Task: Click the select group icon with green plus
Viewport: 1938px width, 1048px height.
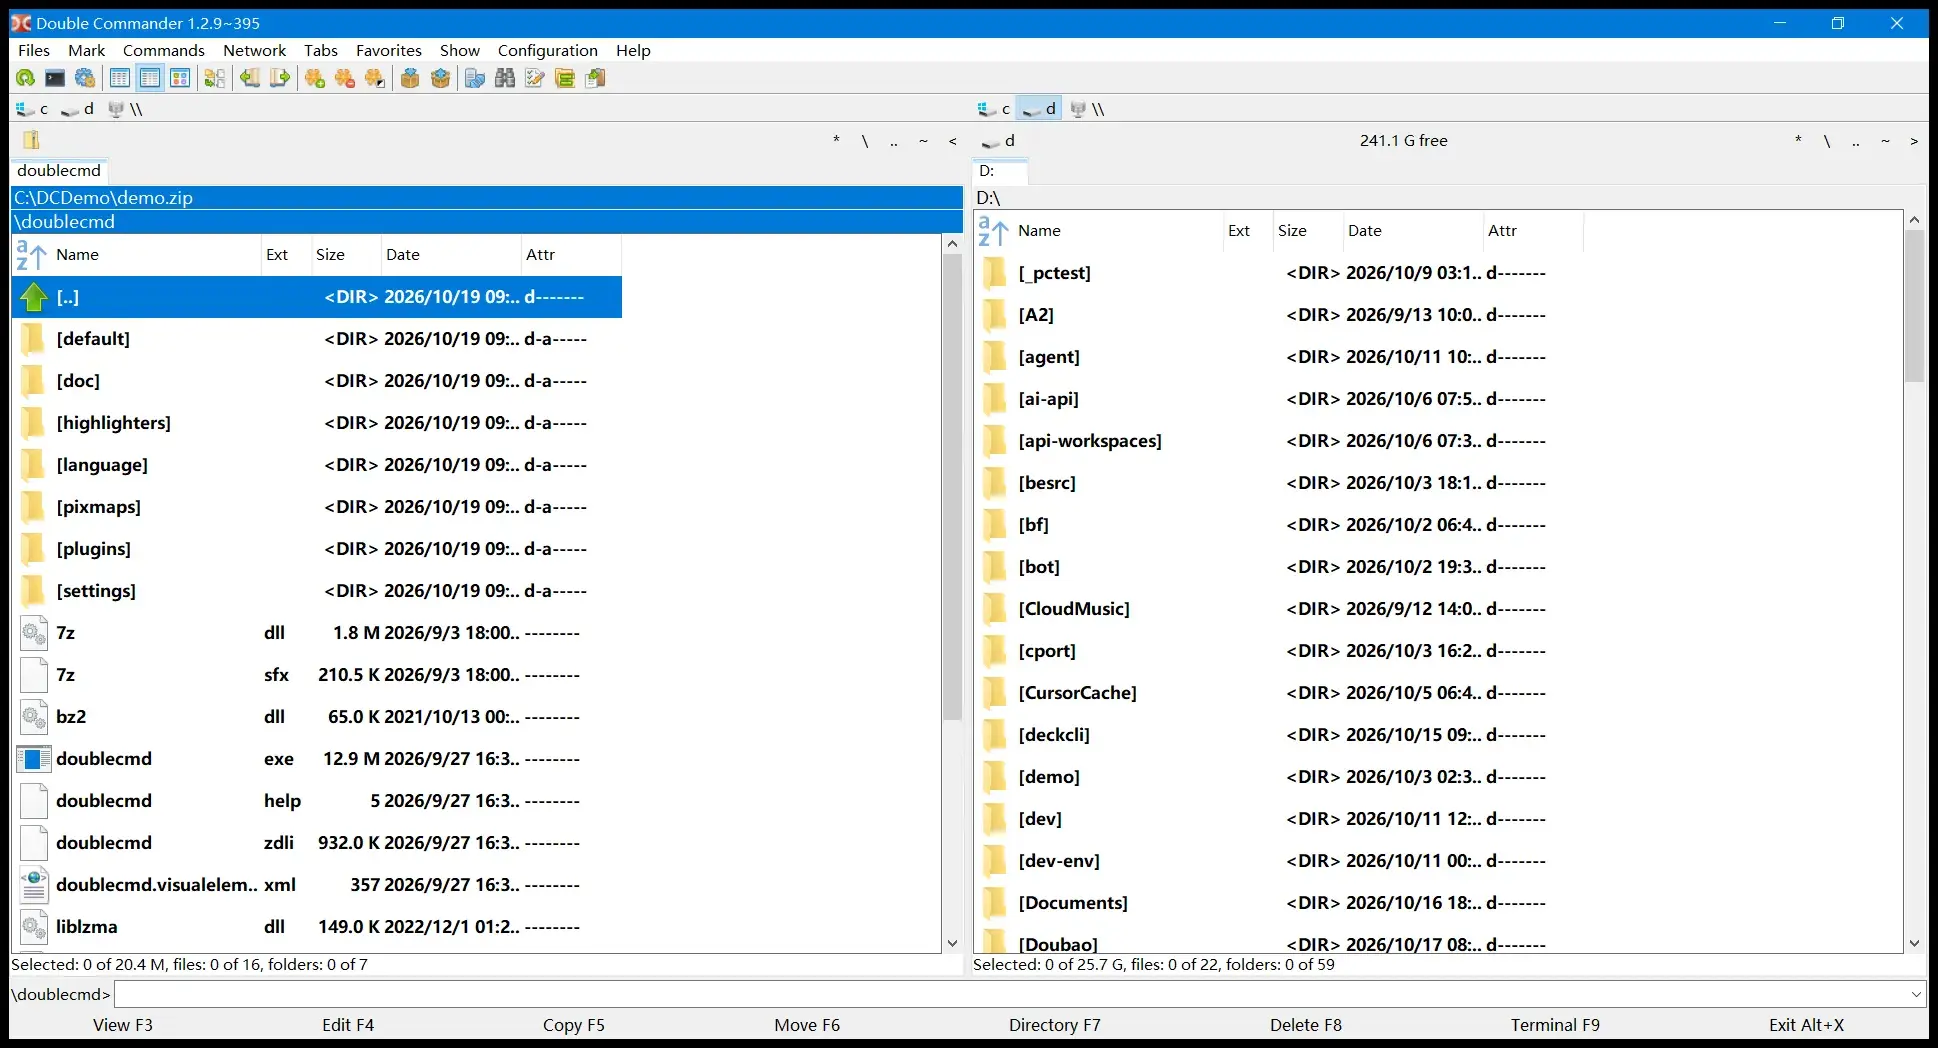Action: [315, 78]
